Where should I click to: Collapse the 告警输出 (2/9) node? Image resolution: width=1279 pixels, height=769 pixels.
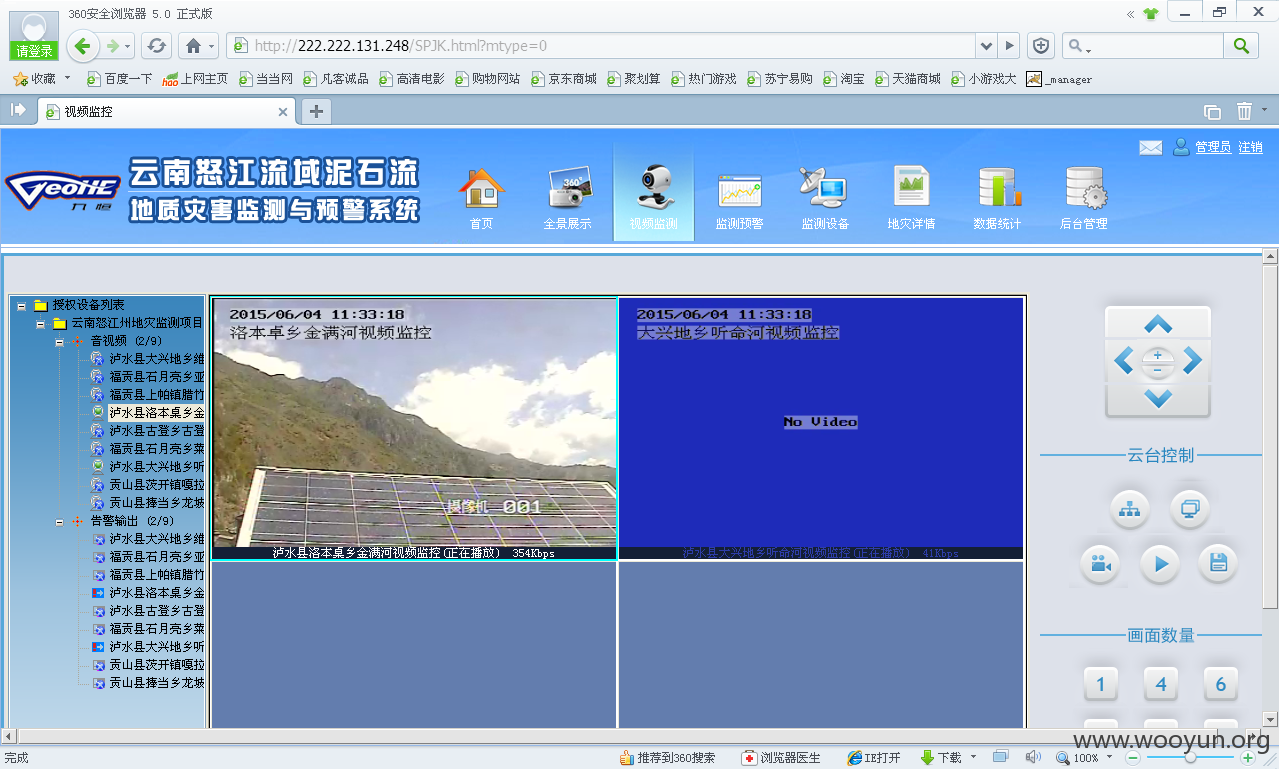point(59,521)
